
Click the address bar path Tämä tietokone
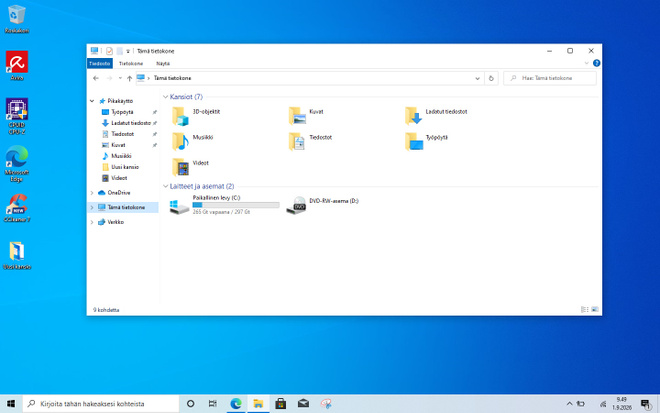click(x=173, y=78)
